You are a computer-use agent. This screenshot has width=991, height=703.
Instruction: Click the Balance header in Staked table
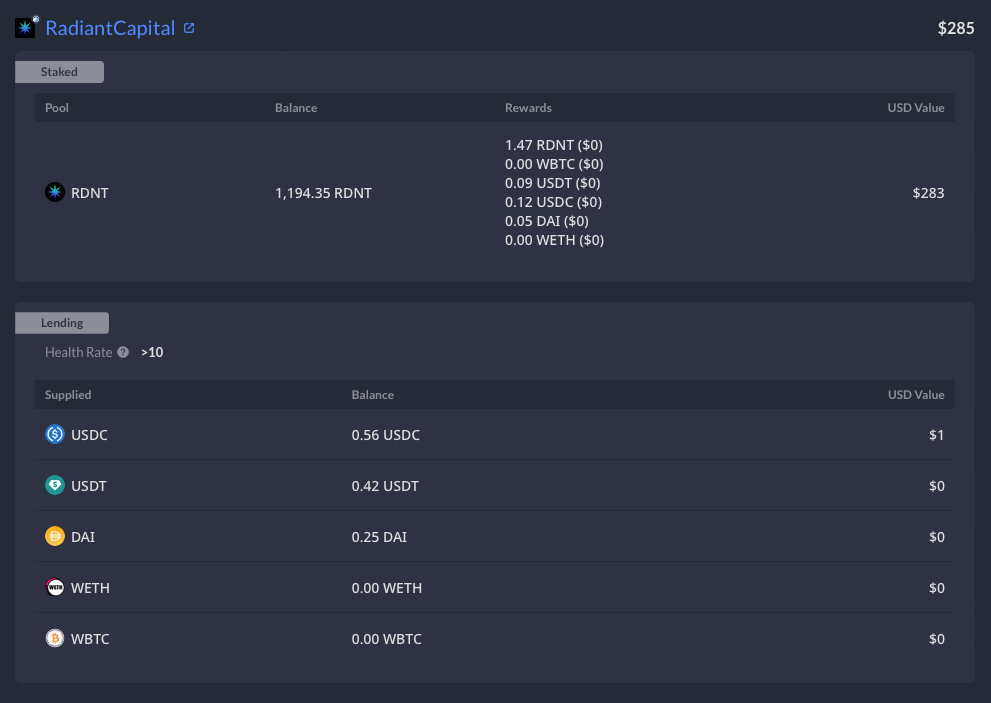point(296,107)
